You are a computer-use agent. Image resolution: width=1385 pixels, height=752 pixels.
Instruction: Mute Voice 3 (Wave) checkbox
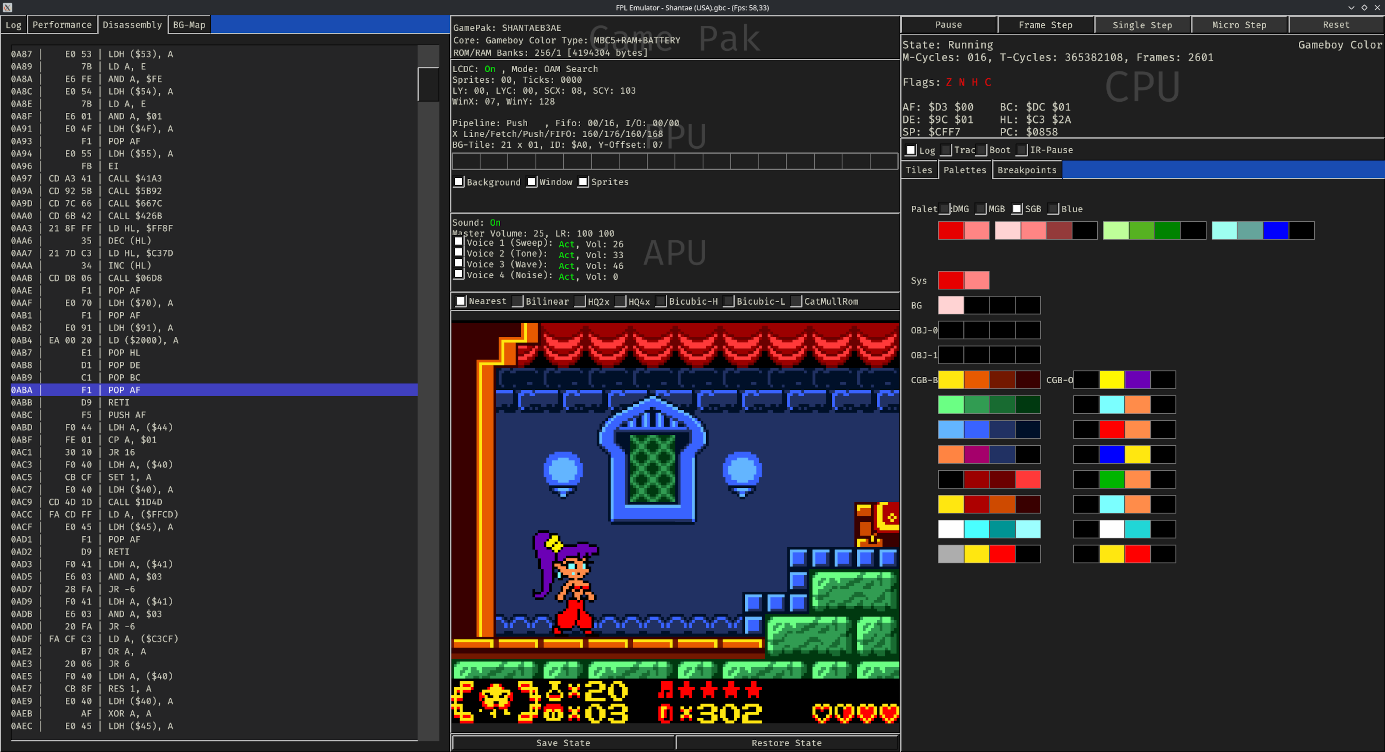(459, 263)
